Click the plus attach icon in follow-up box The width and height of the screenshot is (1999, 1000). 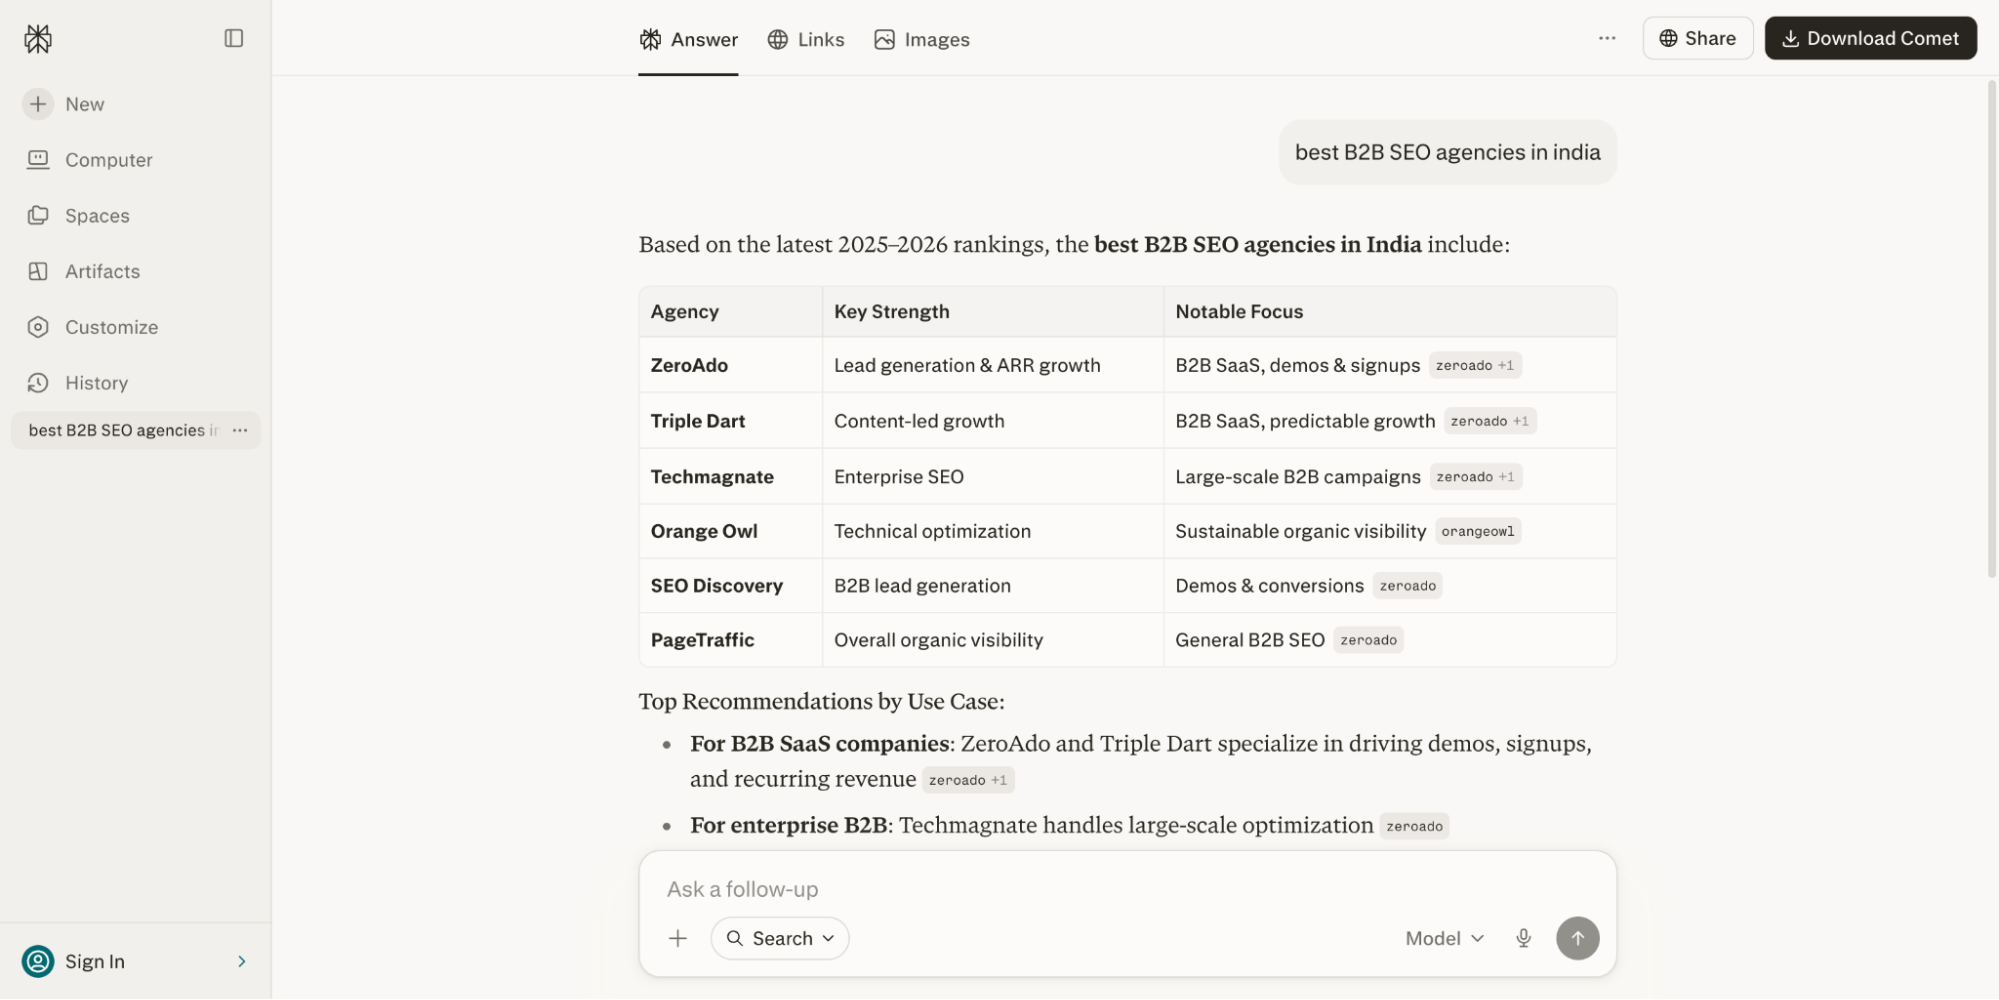[678, 939]
